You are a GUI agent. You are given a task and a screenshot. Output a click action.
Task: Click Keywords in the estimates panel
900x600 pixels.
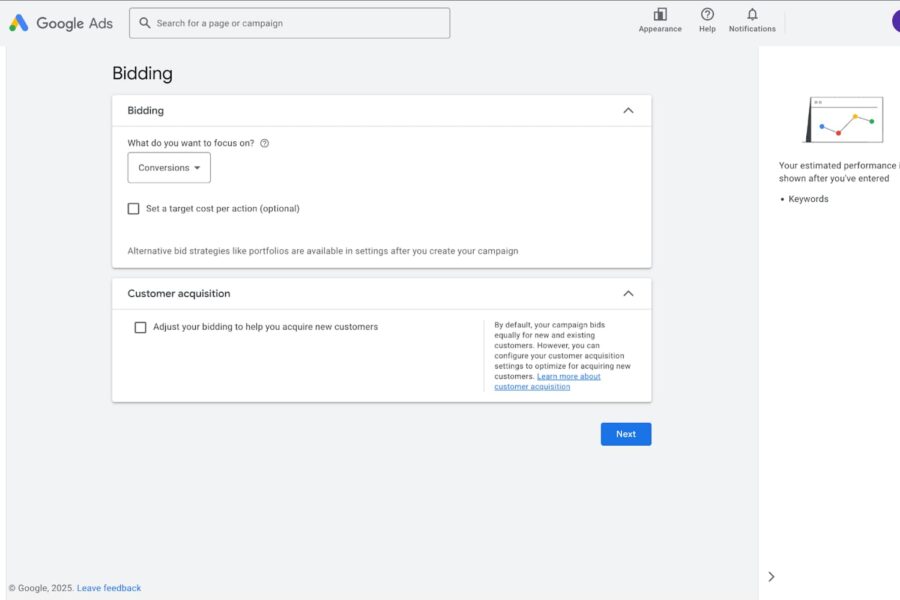pos(808,199)
